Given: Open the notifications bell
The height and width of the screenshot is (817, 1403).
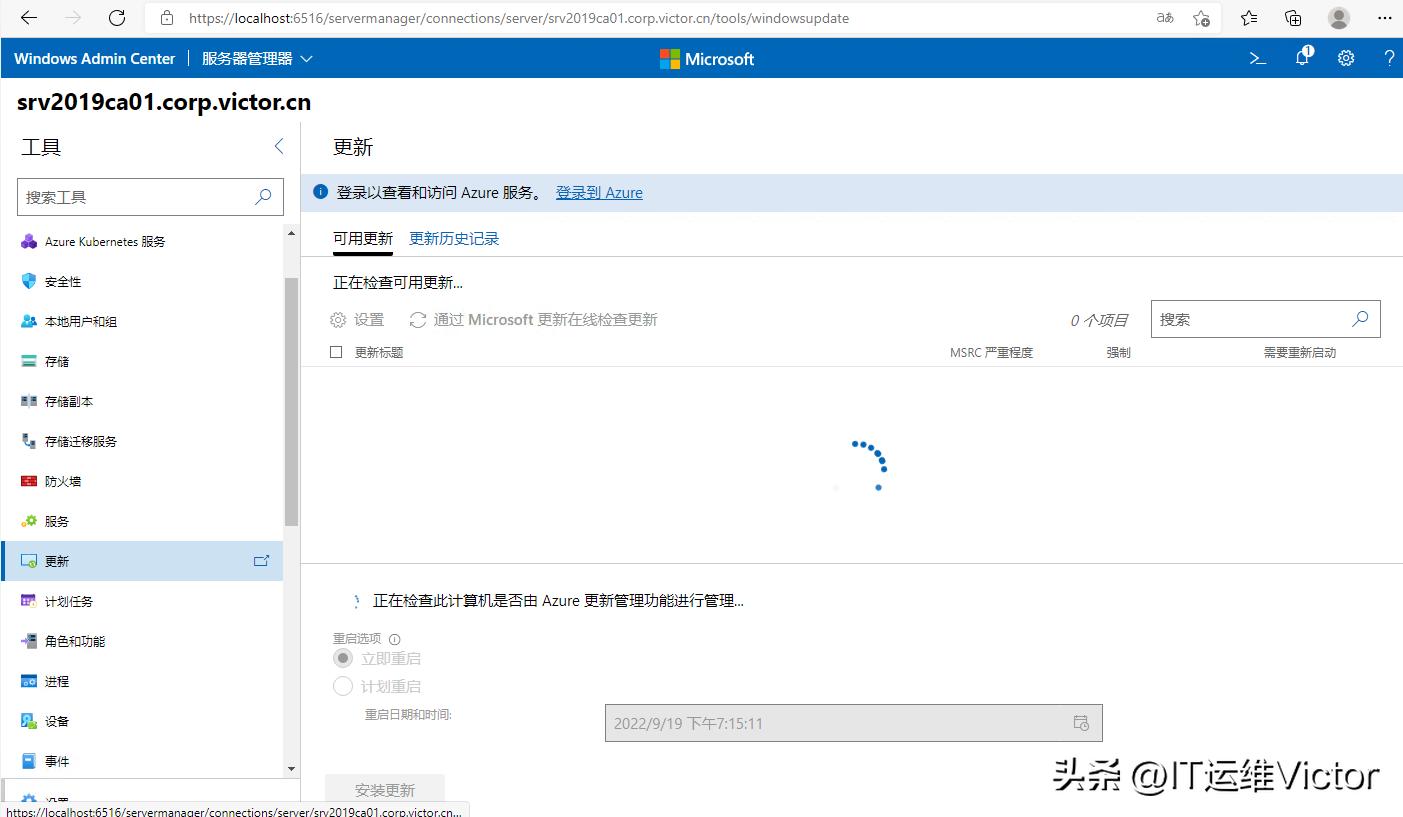Looking at the screenshot, I should point(1301,58).
